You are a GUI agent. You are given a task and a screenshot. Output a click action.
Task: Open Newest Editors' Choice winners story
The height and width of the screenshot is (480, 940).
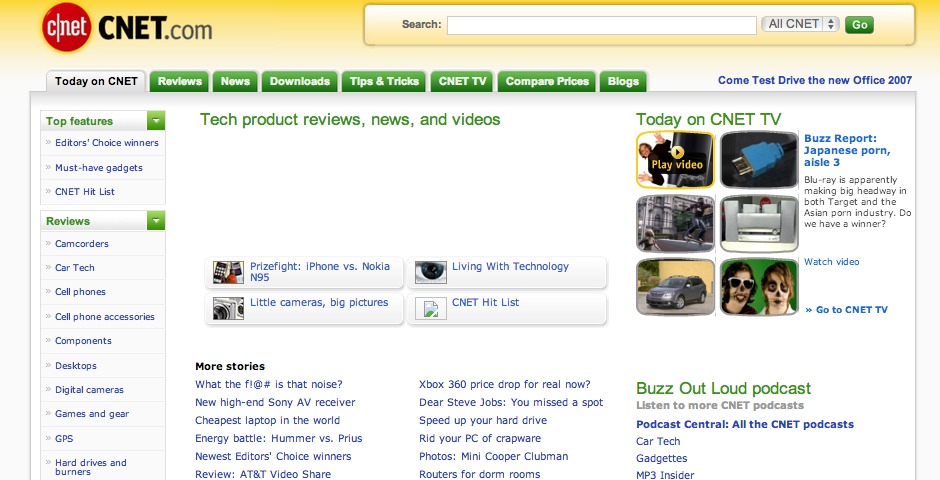pos(273,457)
